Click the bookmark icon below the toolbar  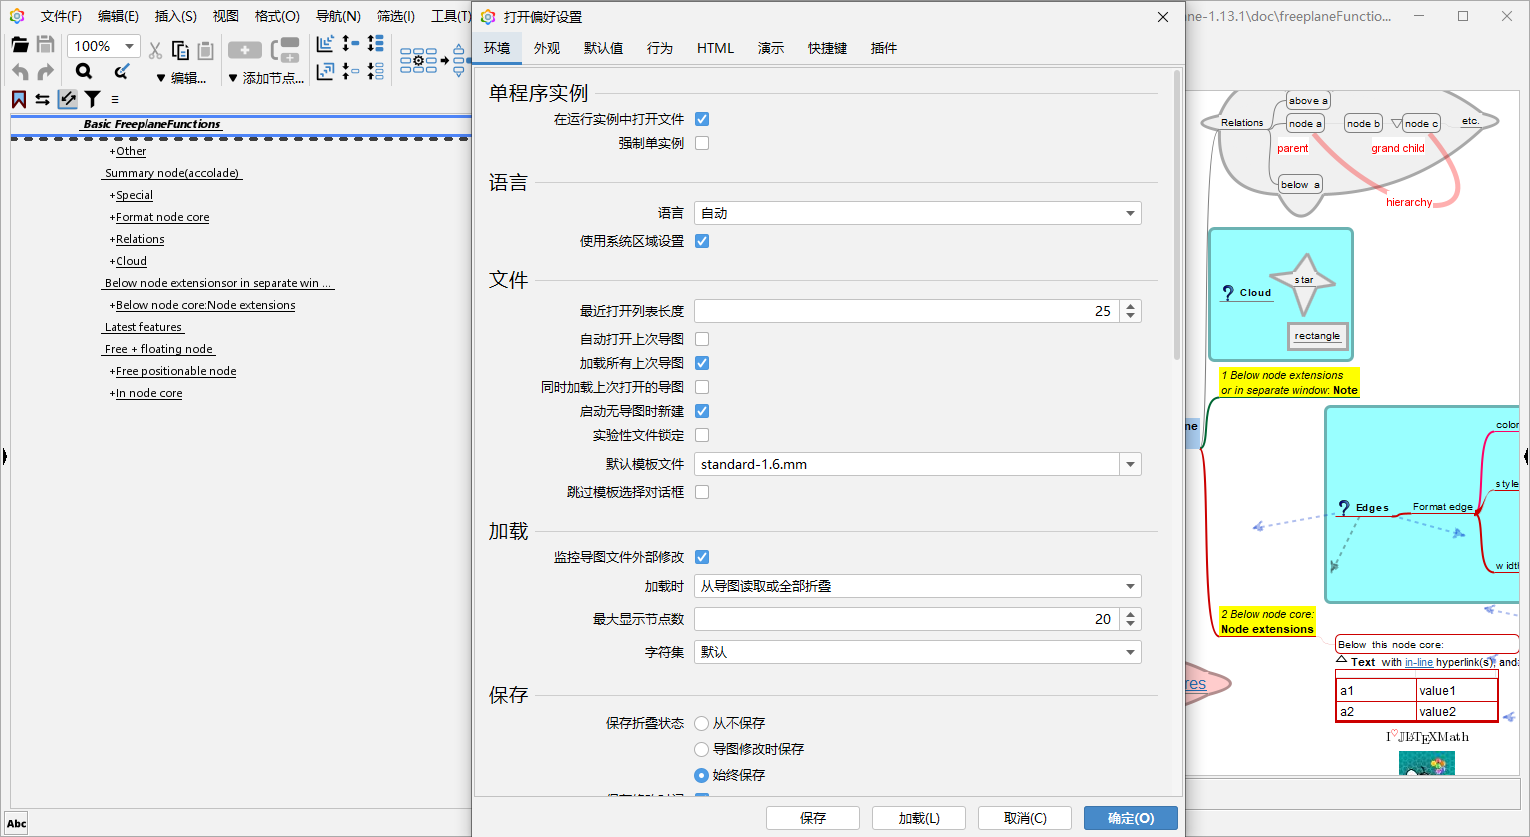[x=19, y=99]
